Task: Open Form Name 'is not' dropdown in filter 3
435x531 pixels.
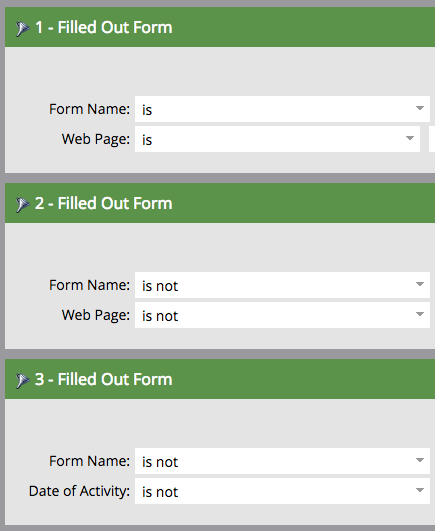Action: pos(282,461)
